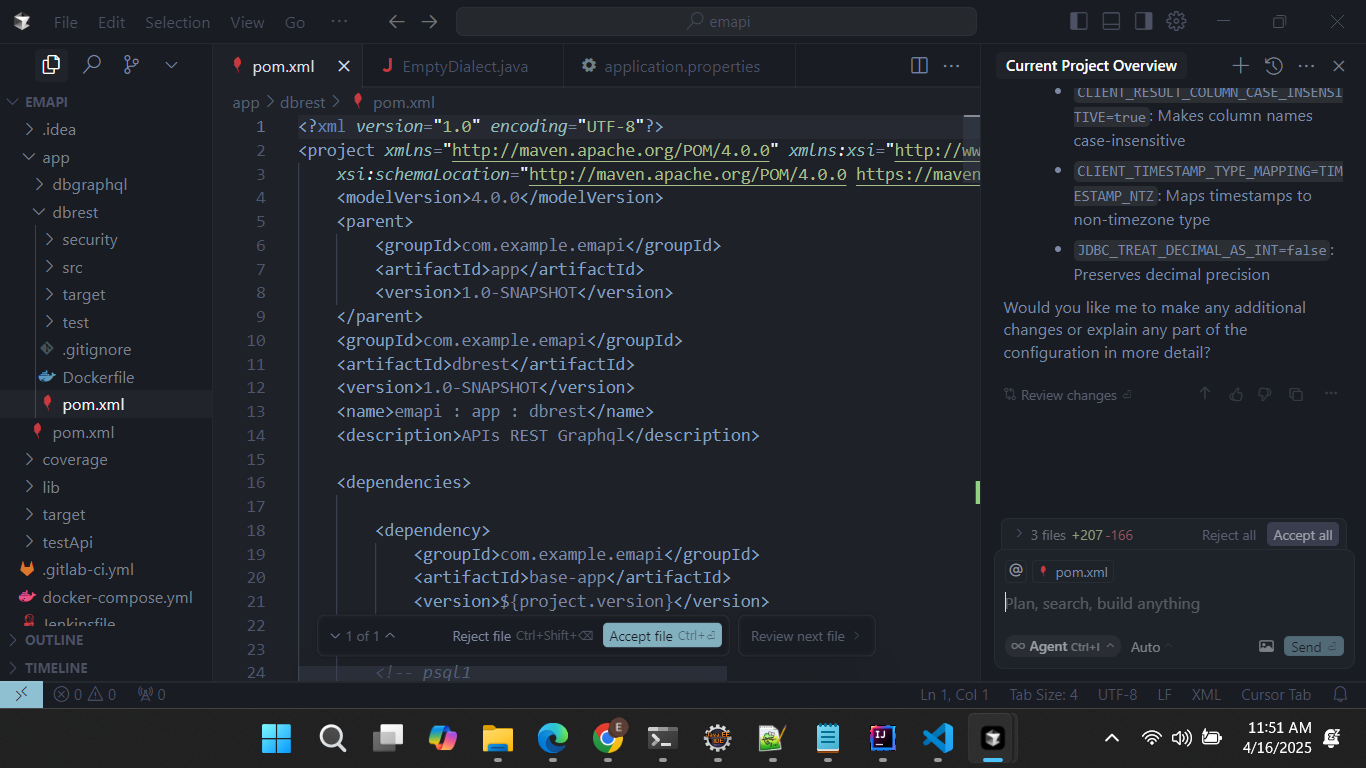The height and width of the screenshot is (768, 1366).
Task: Open the Search view in sidebar
Action: tap(92, 65)
